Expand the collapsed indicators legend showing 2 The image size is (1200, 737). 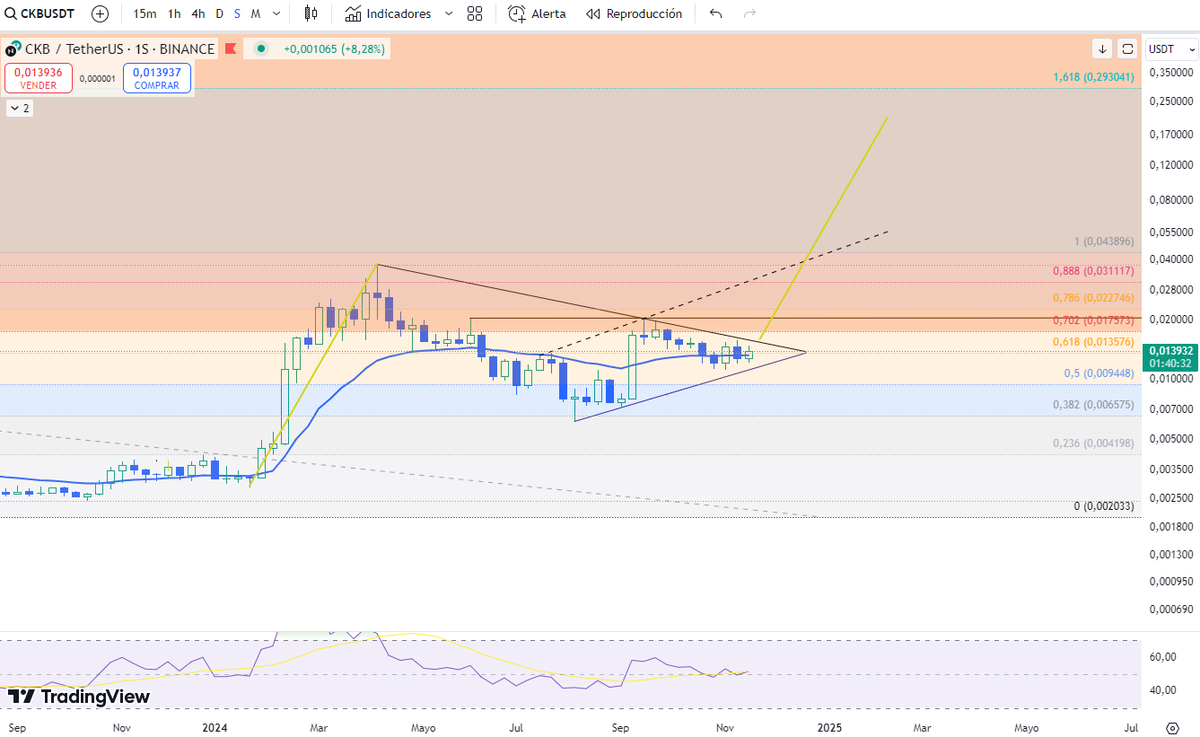(20, 108)
